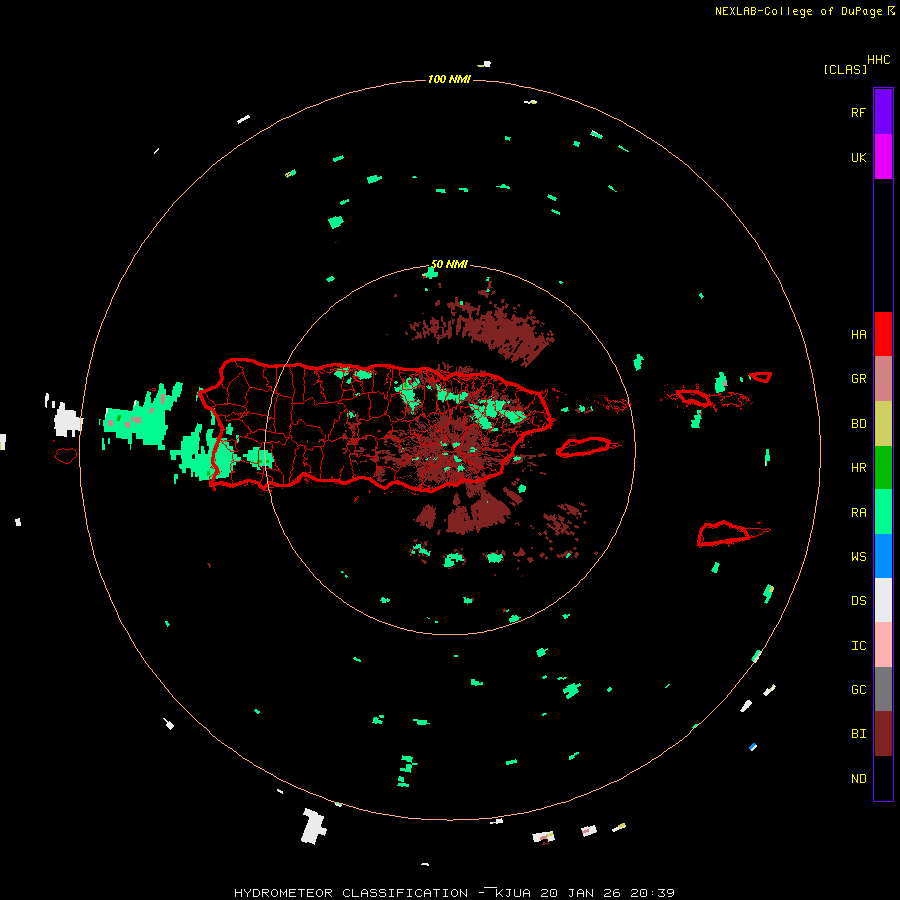
Task: Select the red HA legend color
Action: pyautogui.click(x=883, y=334)
